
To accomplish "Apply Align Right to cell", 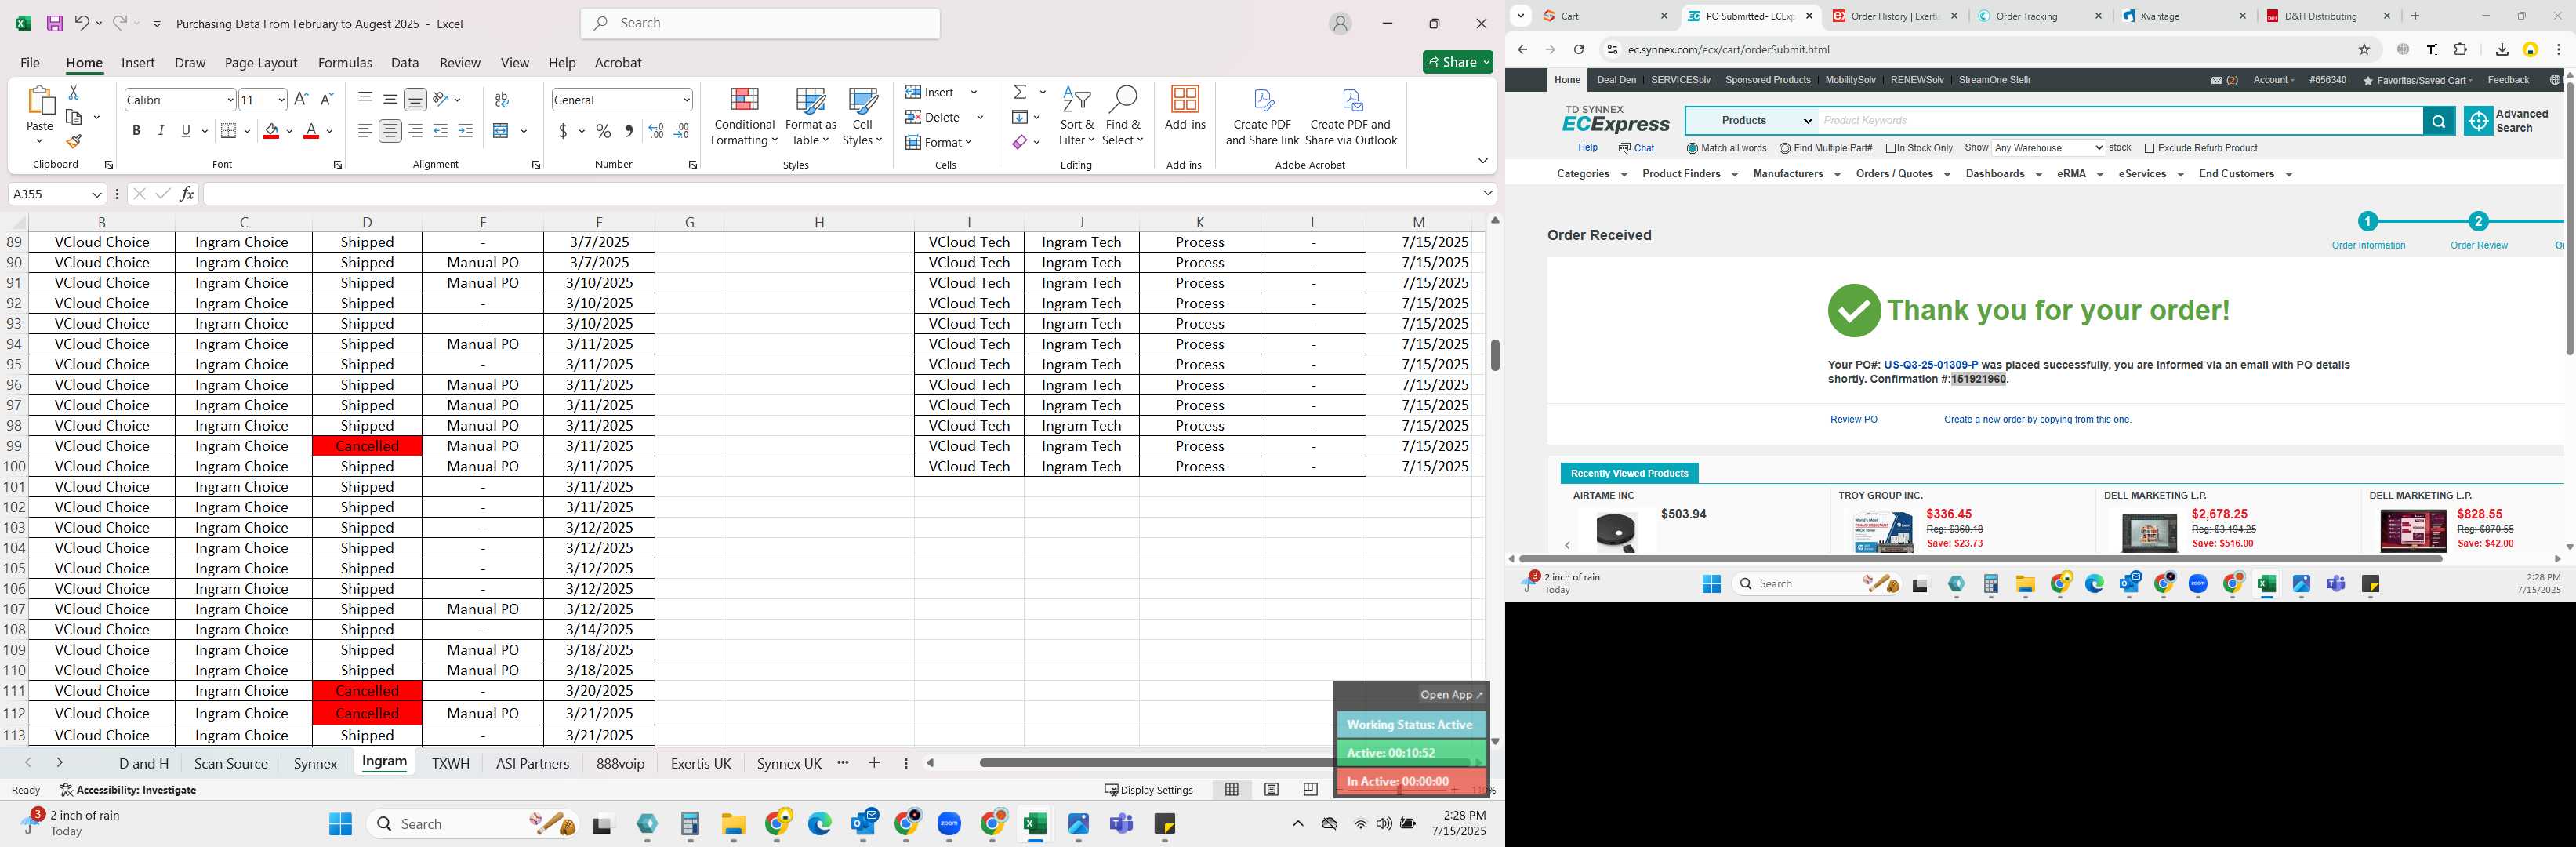I will click(x=415, y=131).
